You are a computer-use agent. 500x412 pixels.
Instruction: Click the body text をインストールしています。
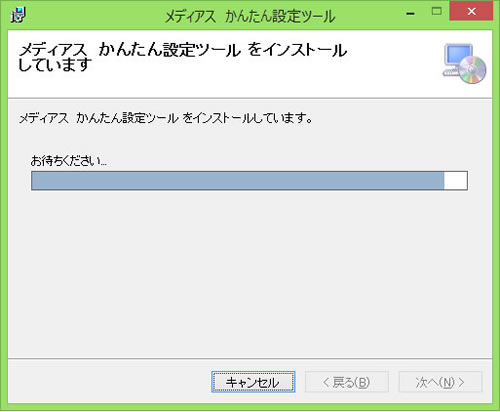coord(247,118)
